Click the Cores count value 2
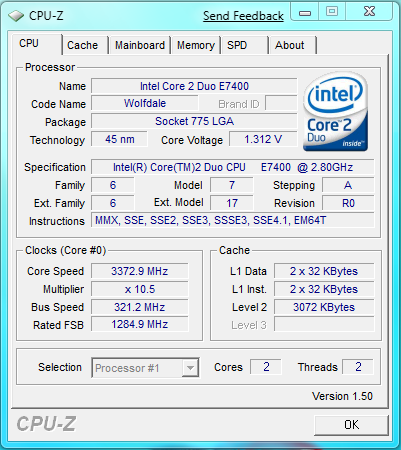 [266, 367]
